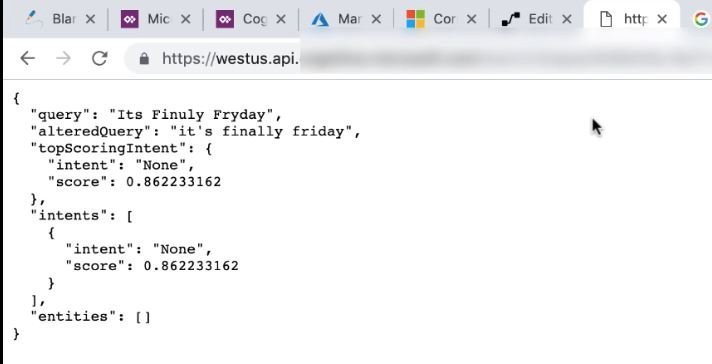Click the alteredQuery value text in JSON
The width and height of the screenshot is (712, 364).
click(261, 132)
